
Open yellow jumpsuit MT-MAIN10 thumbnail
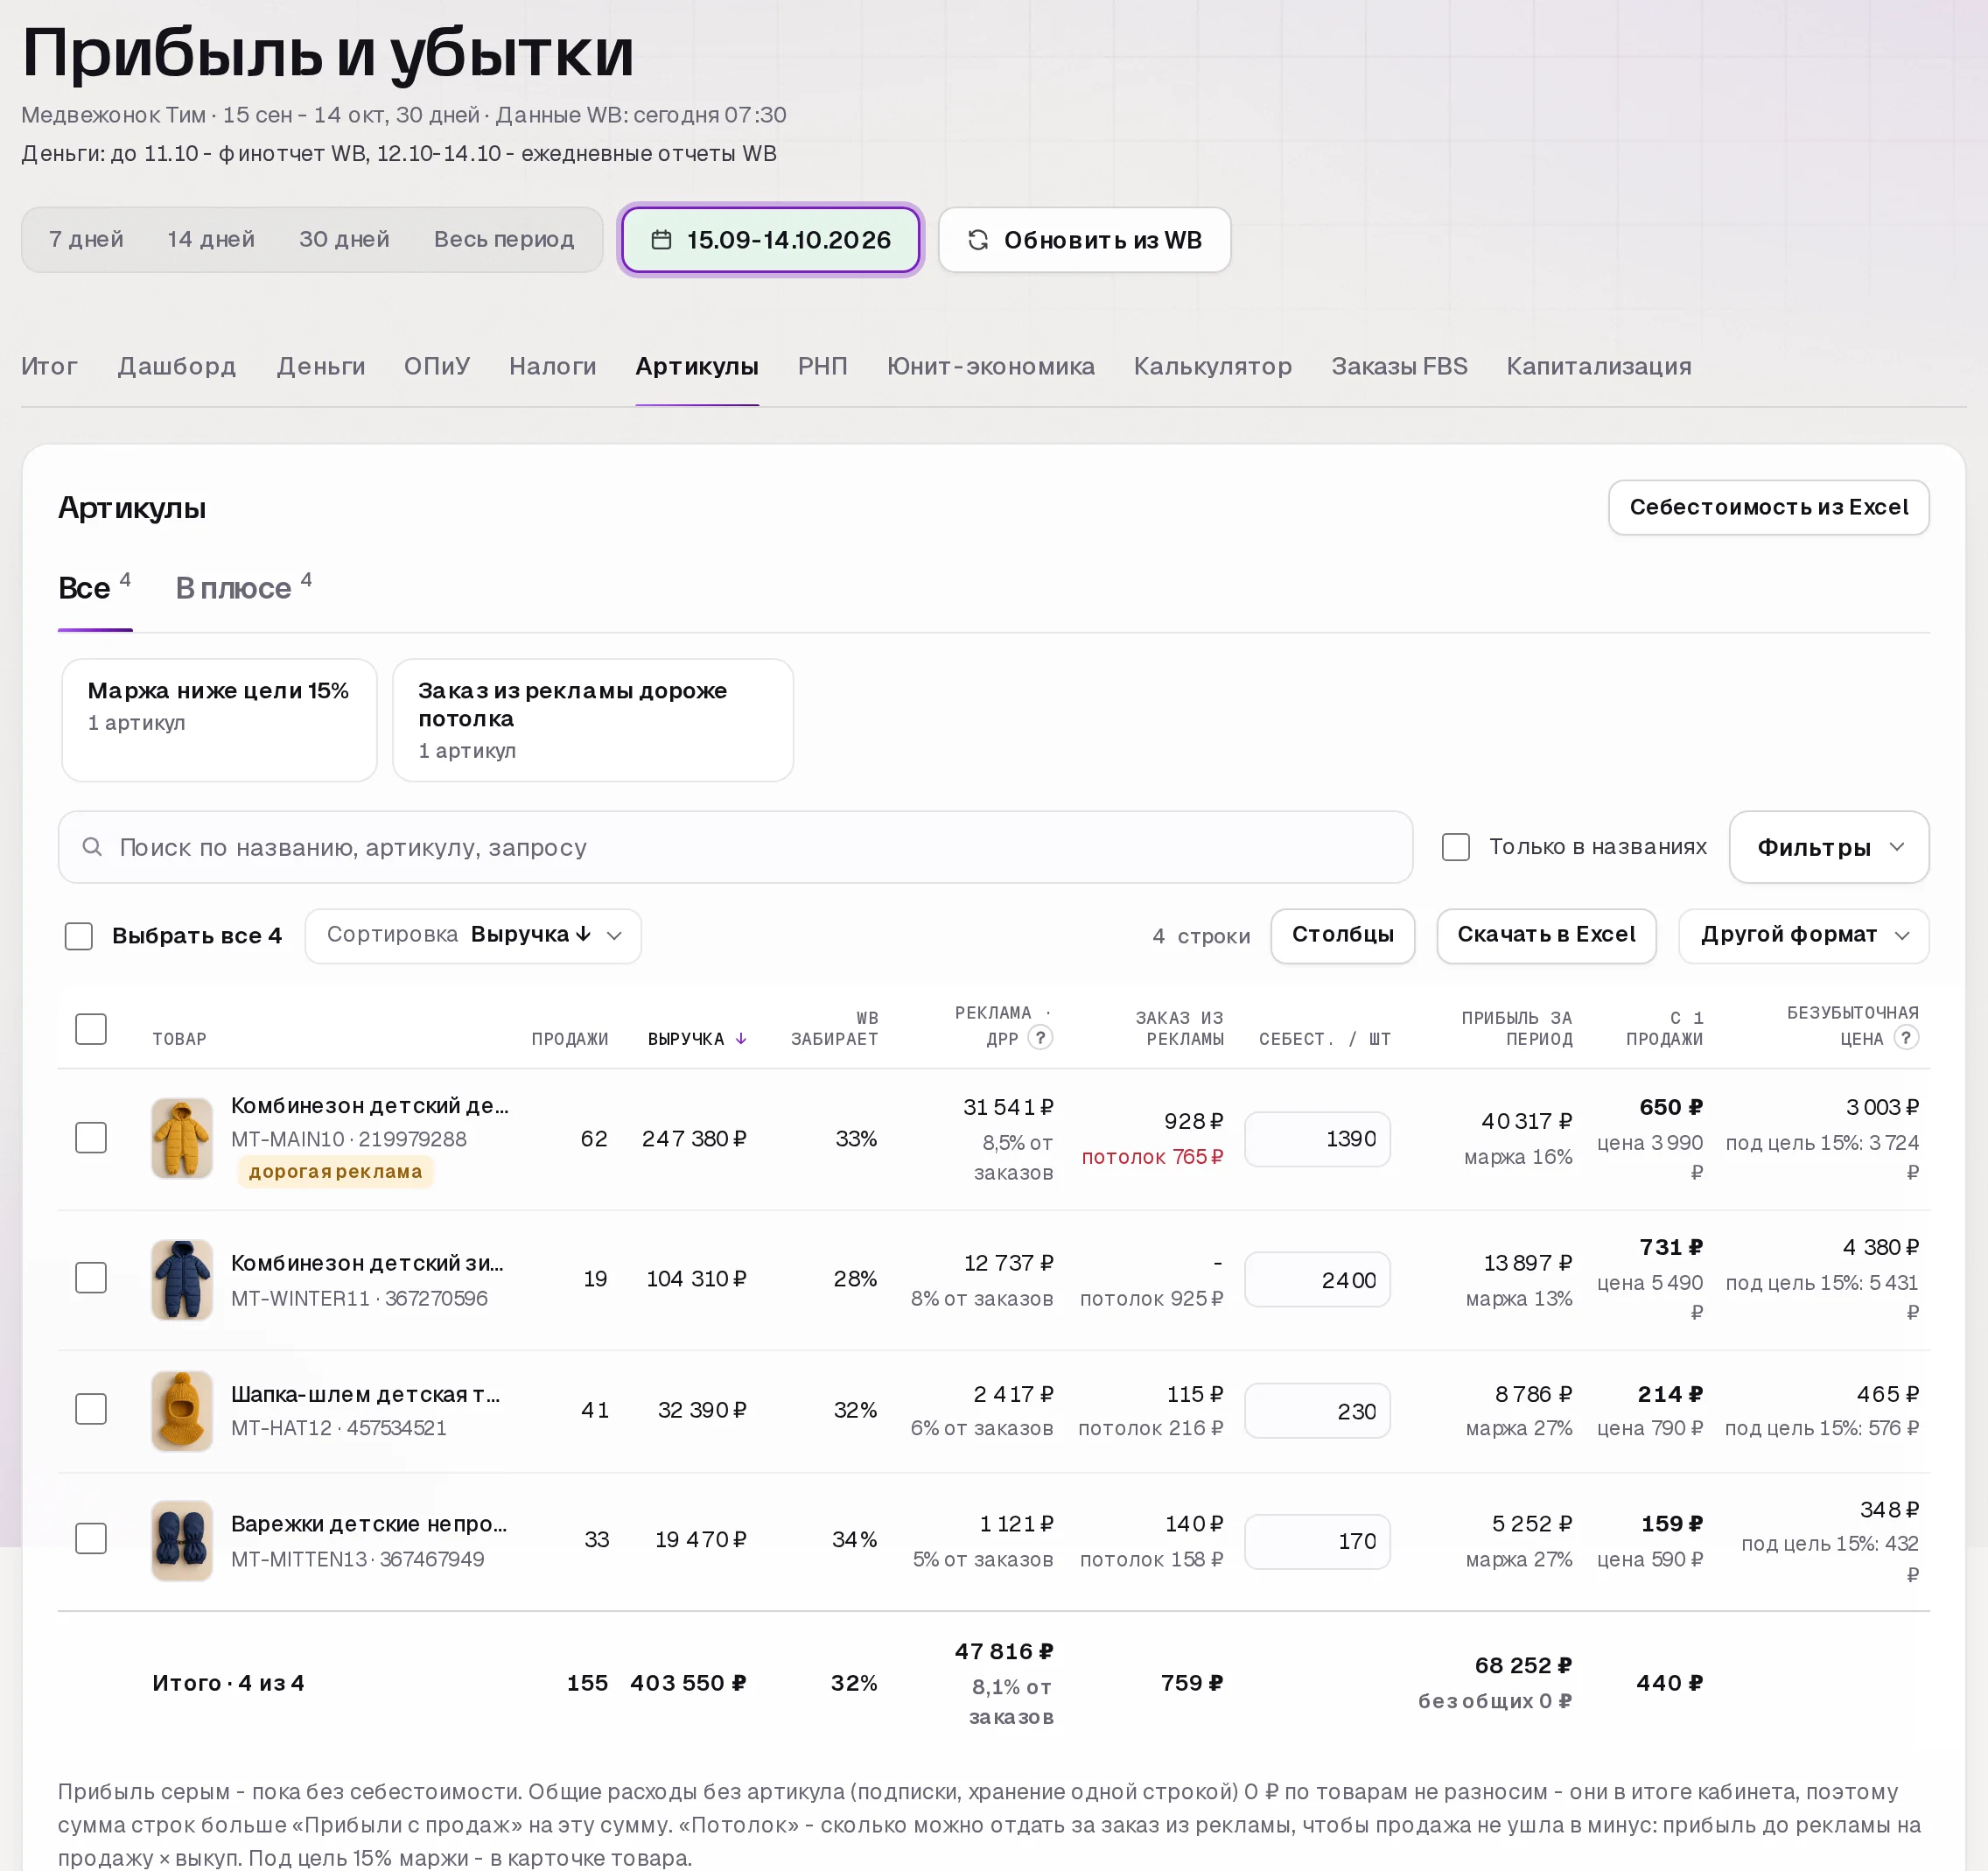[x=182, y=1138]
